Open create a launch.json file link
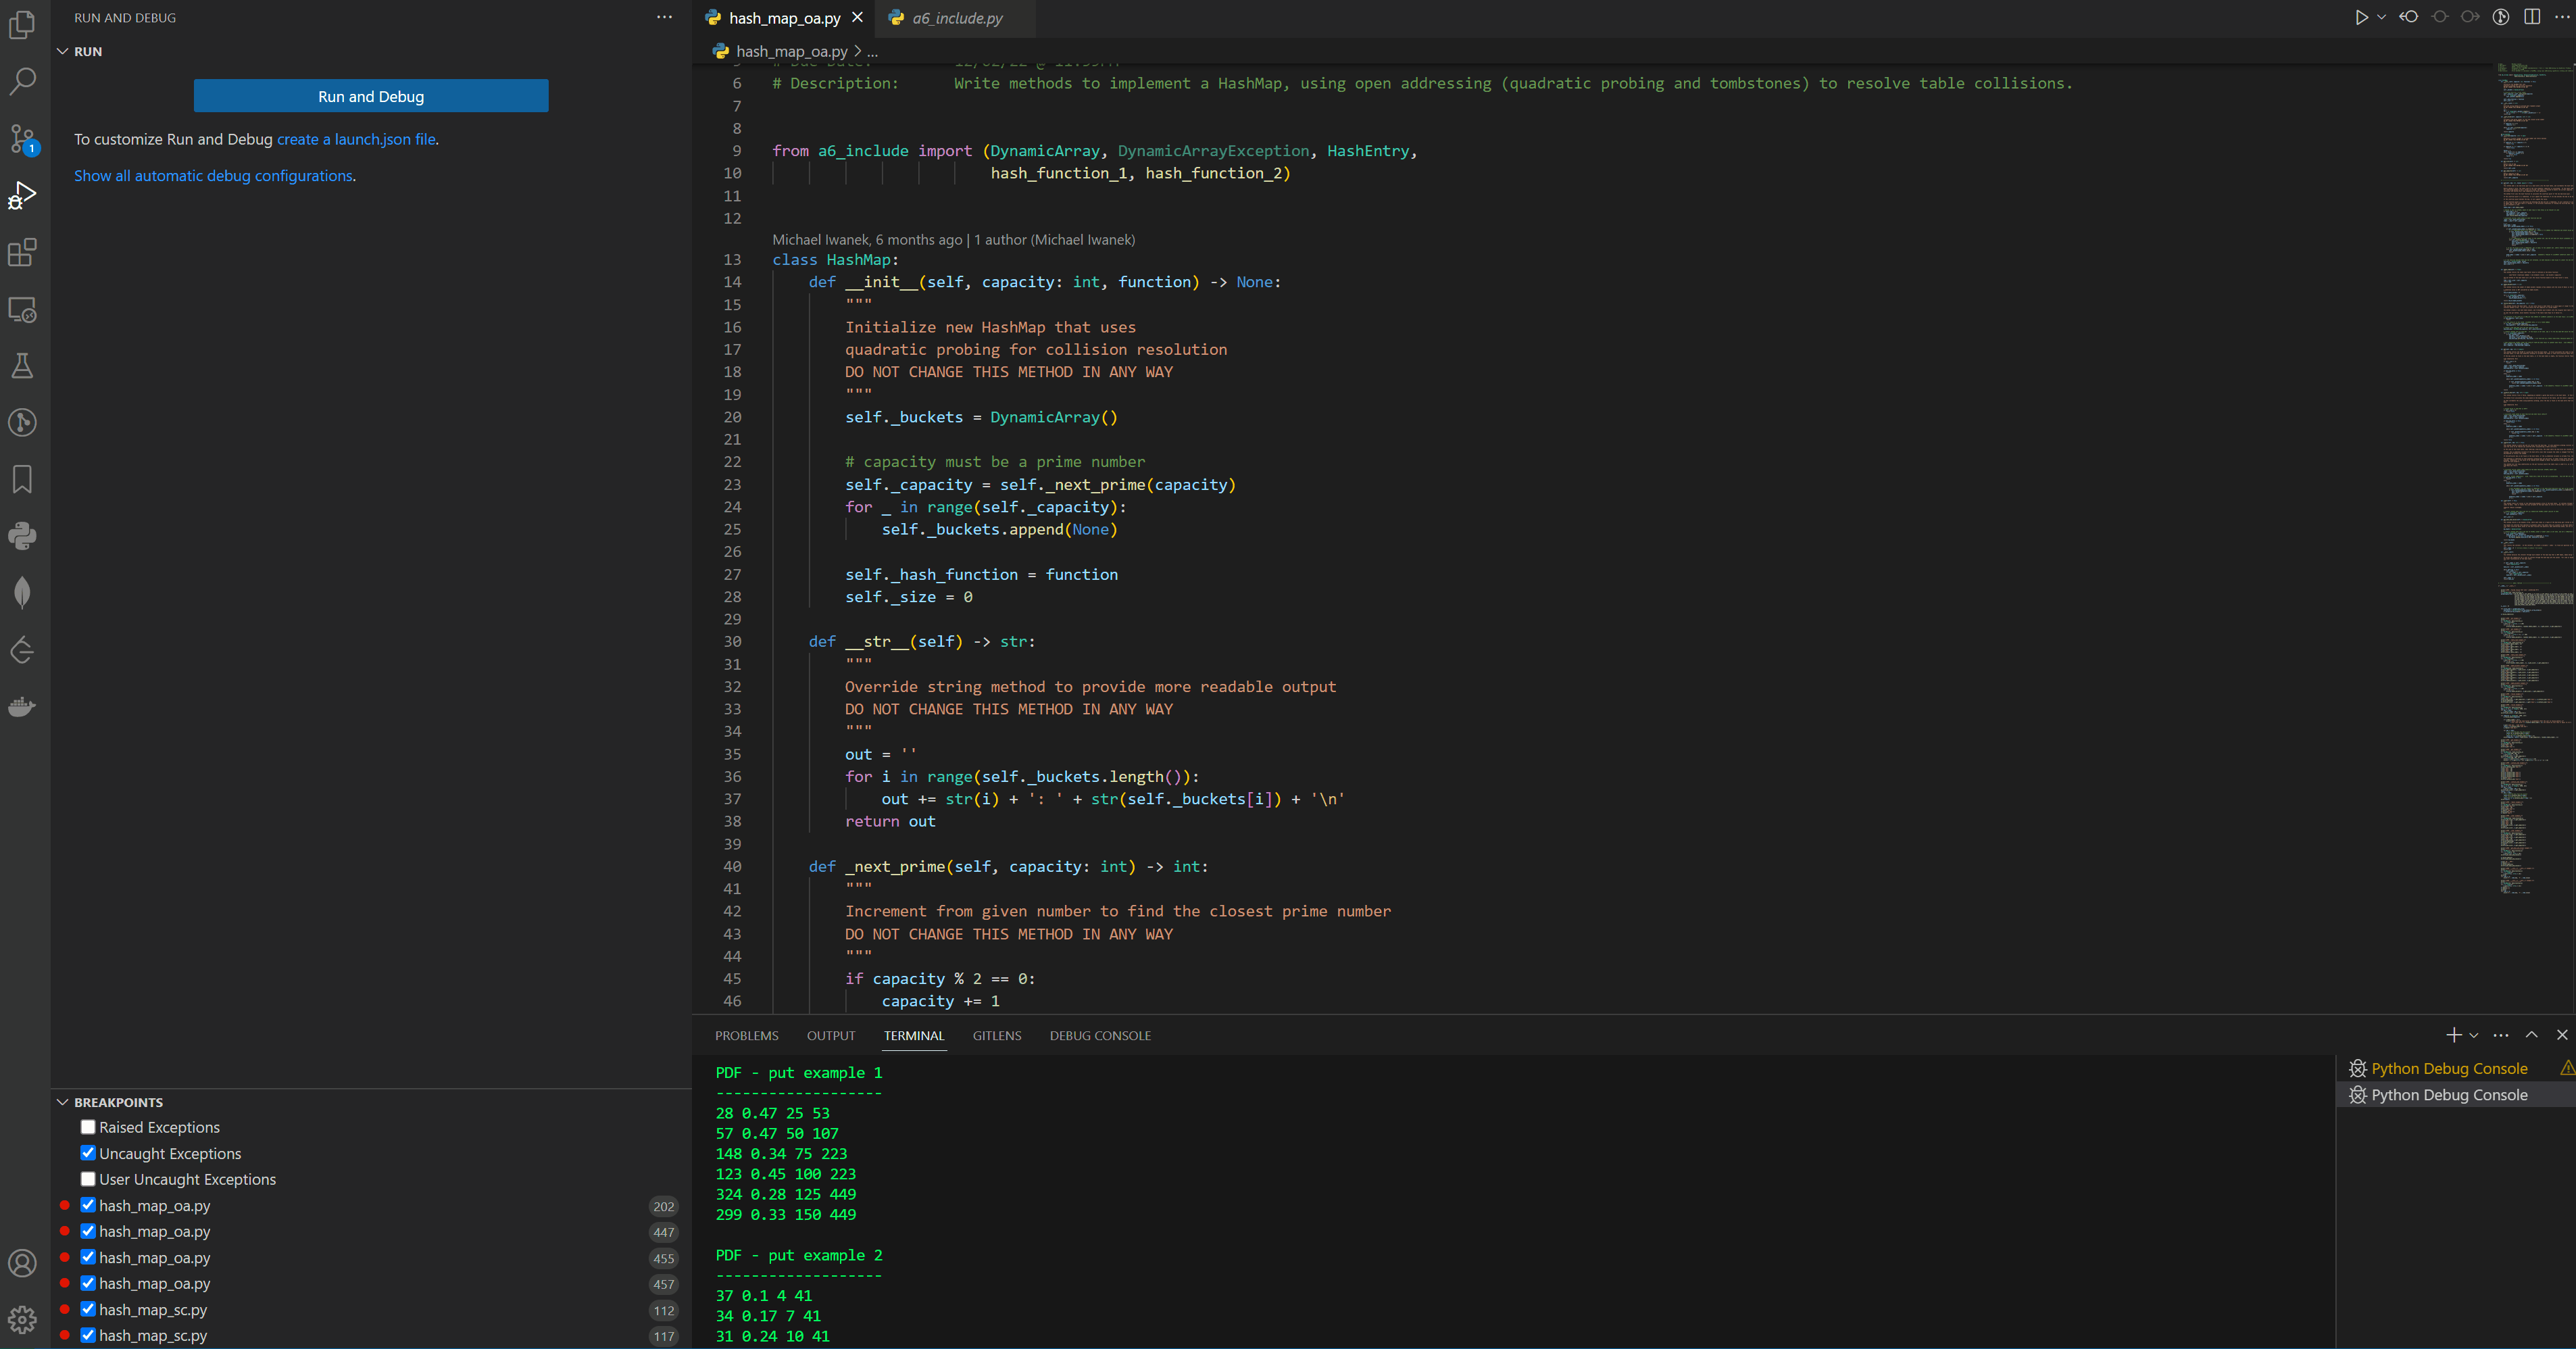 tap(356, 139)
